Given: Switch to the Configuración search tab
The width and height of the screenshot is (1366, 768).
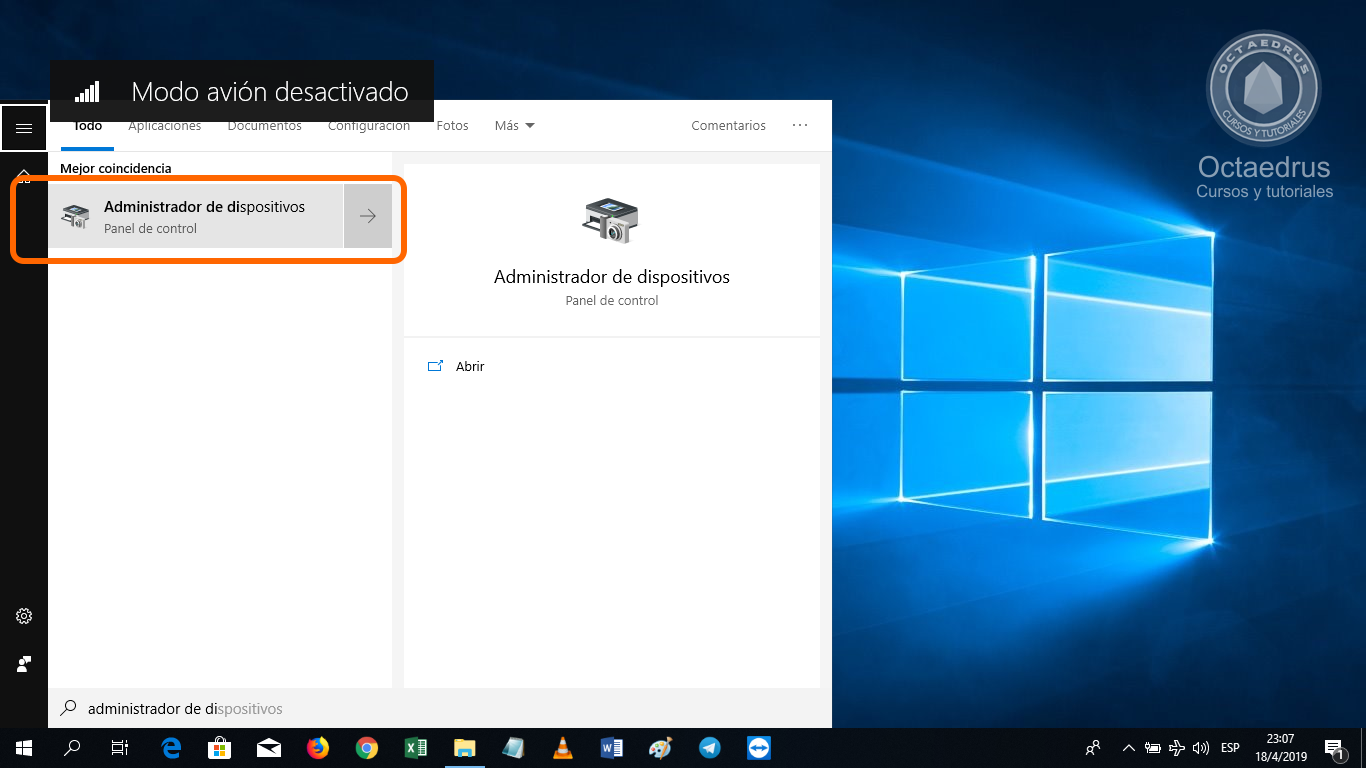Looking at the screenshot, I should click(x=369, y=126).
